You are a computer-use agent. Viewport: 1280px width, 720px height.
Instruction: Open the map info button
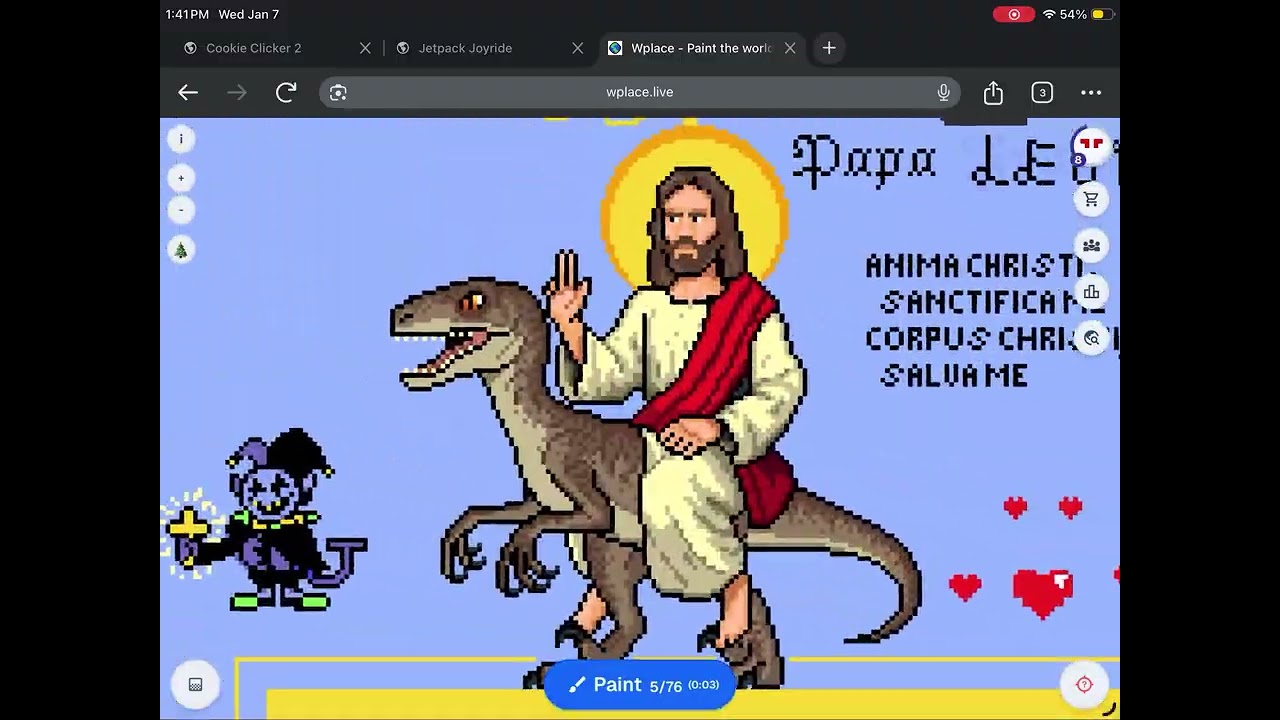[181, 139]
